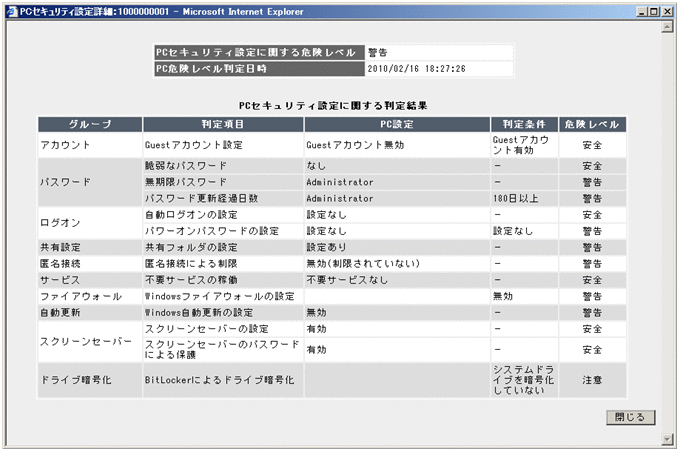Select the スクリーンセーバー group cell
The height and width of the screenshot is (452, 680).
pos(90,342)
